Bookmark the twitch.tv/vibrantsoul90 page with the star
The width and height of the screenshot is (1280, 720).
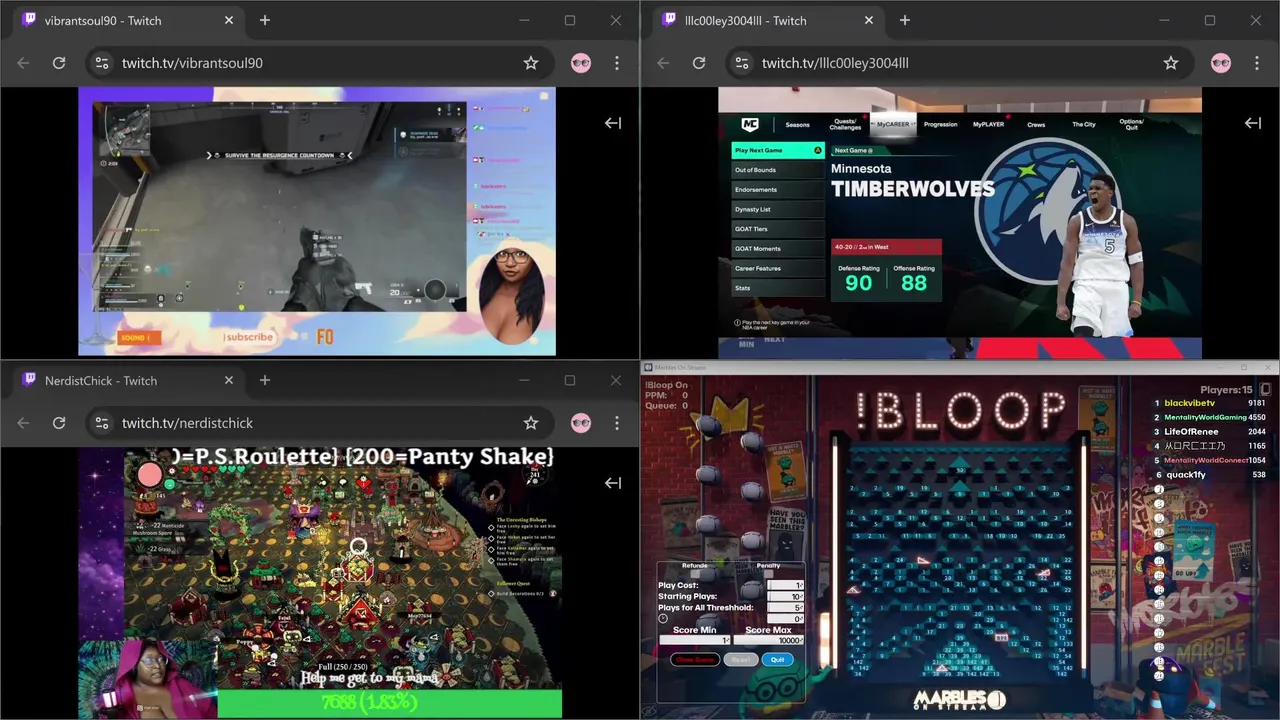tap(531, 63)
